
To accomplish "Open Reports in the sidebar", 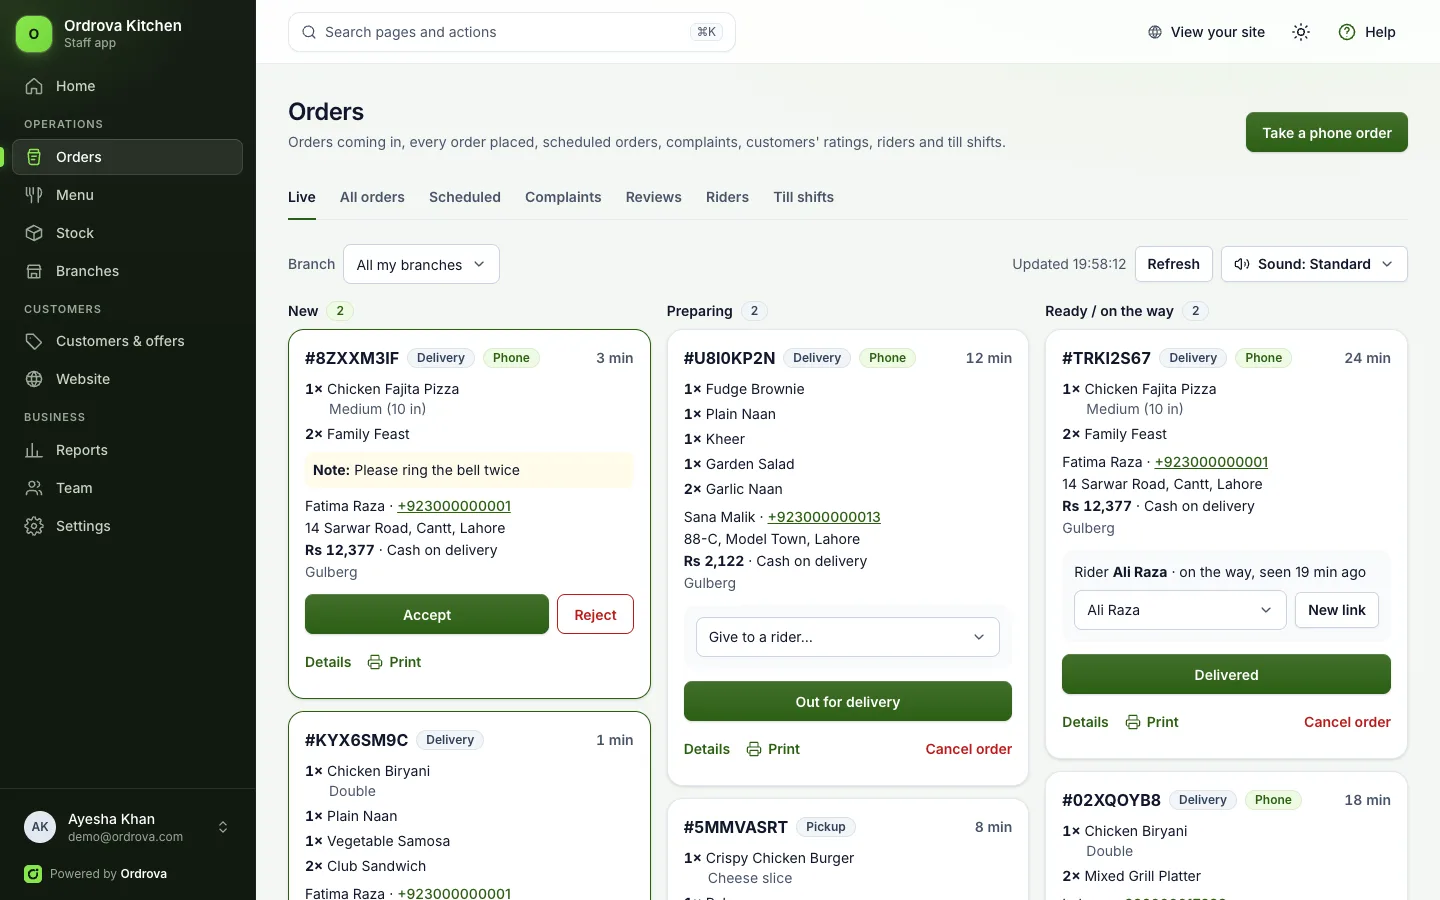I will coord(127,450).
